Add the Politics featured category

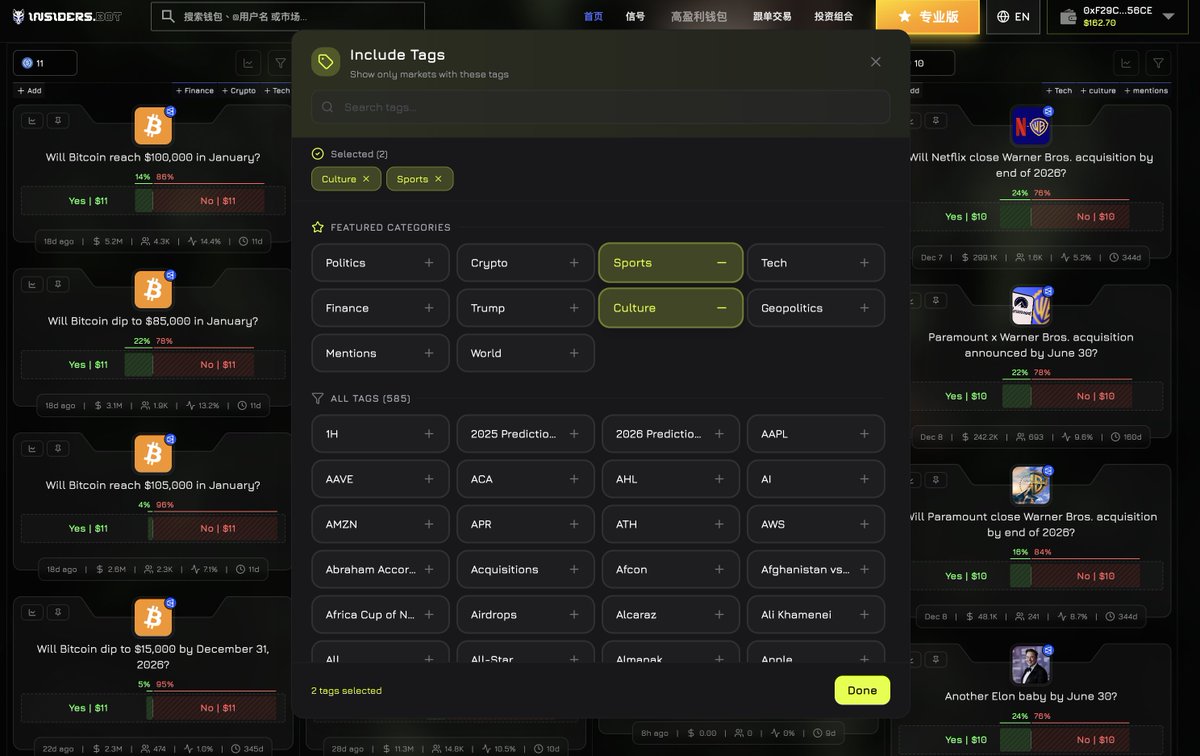[x=380, y=263]
